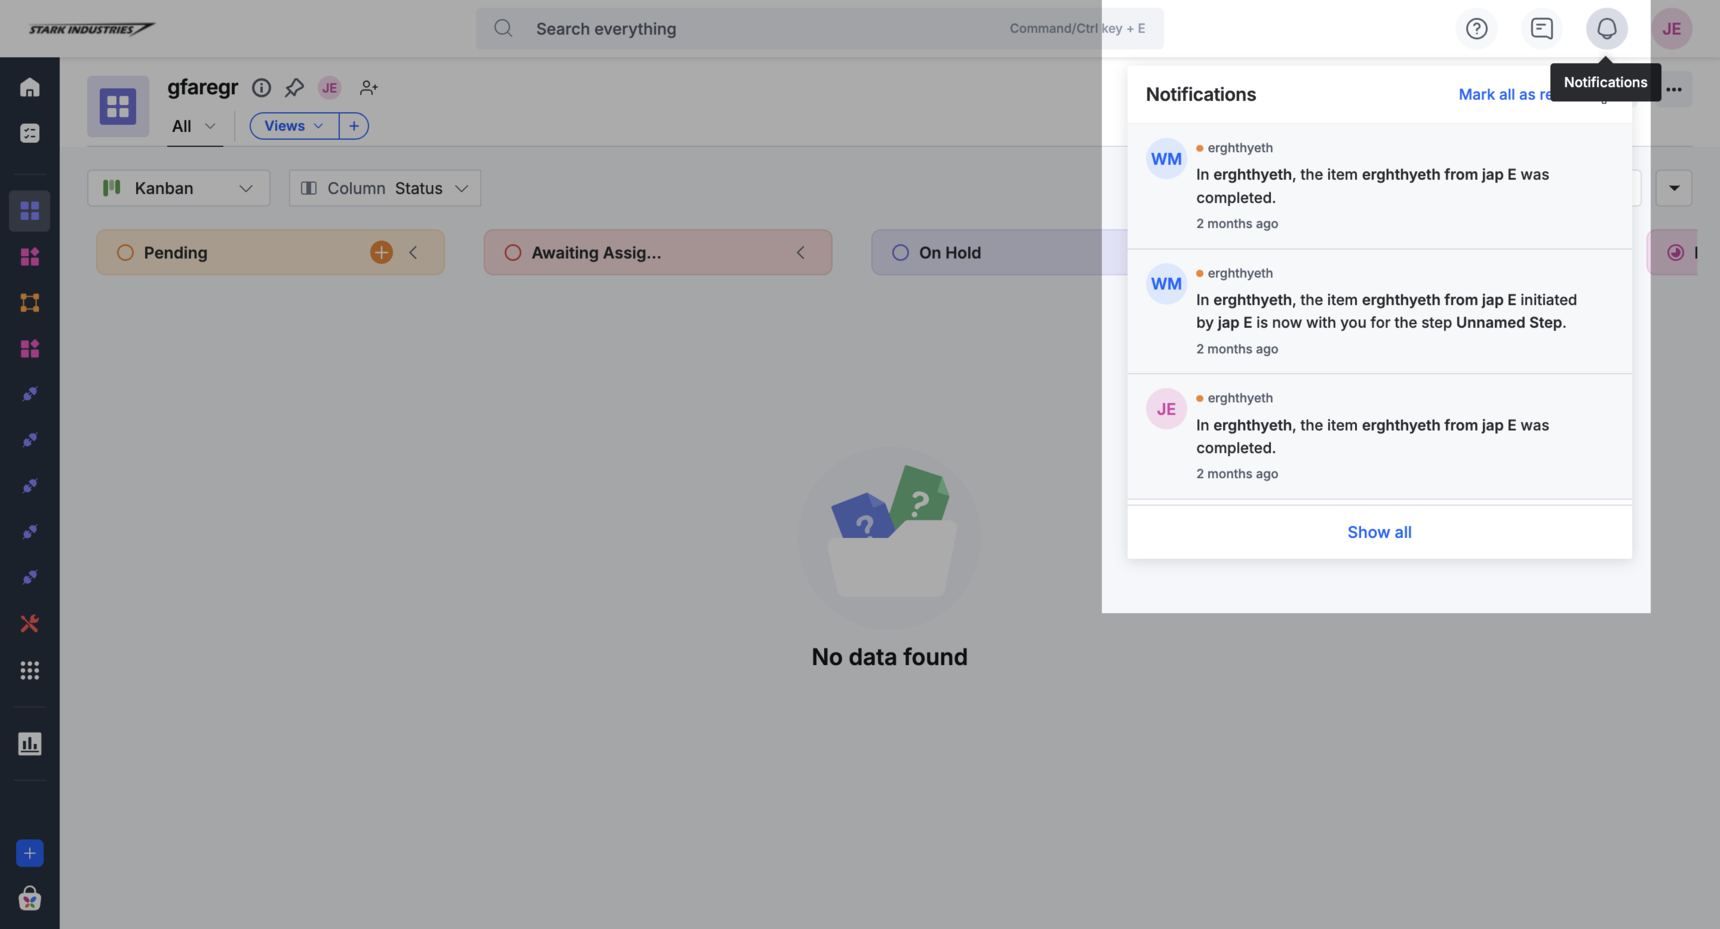1720x929 pixels.
Task: Click Show all notifications link
Action: click(x=1379, y=532)
